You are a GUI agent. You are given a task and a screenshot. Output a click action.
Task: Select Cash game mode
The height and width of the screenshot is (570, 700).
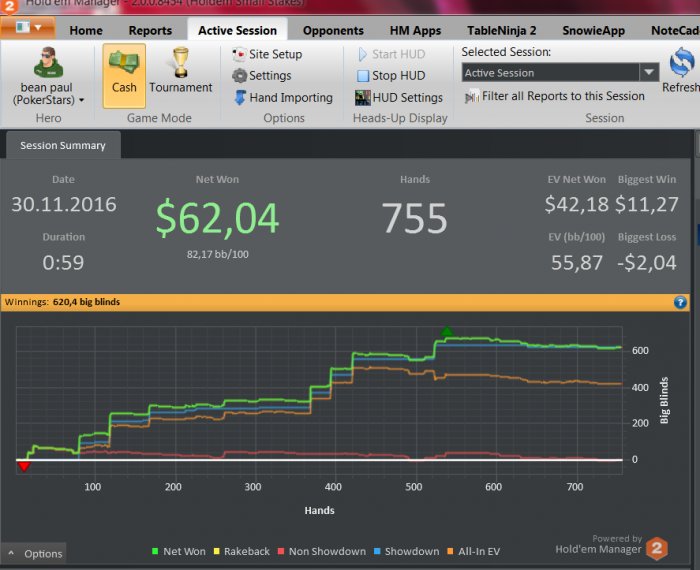tap(124, 75)
